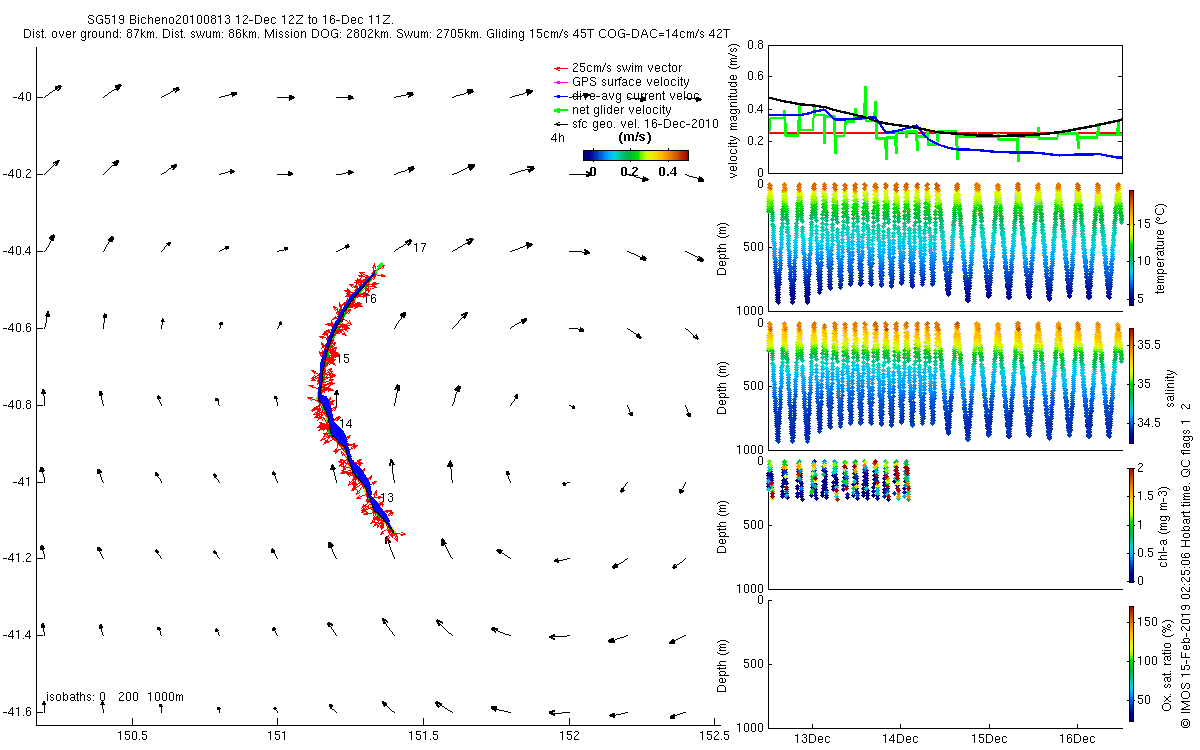This screenshot has width=1200, height=750.
Task: Click the red swim vector legend marker
Action: tap(558, 68)
